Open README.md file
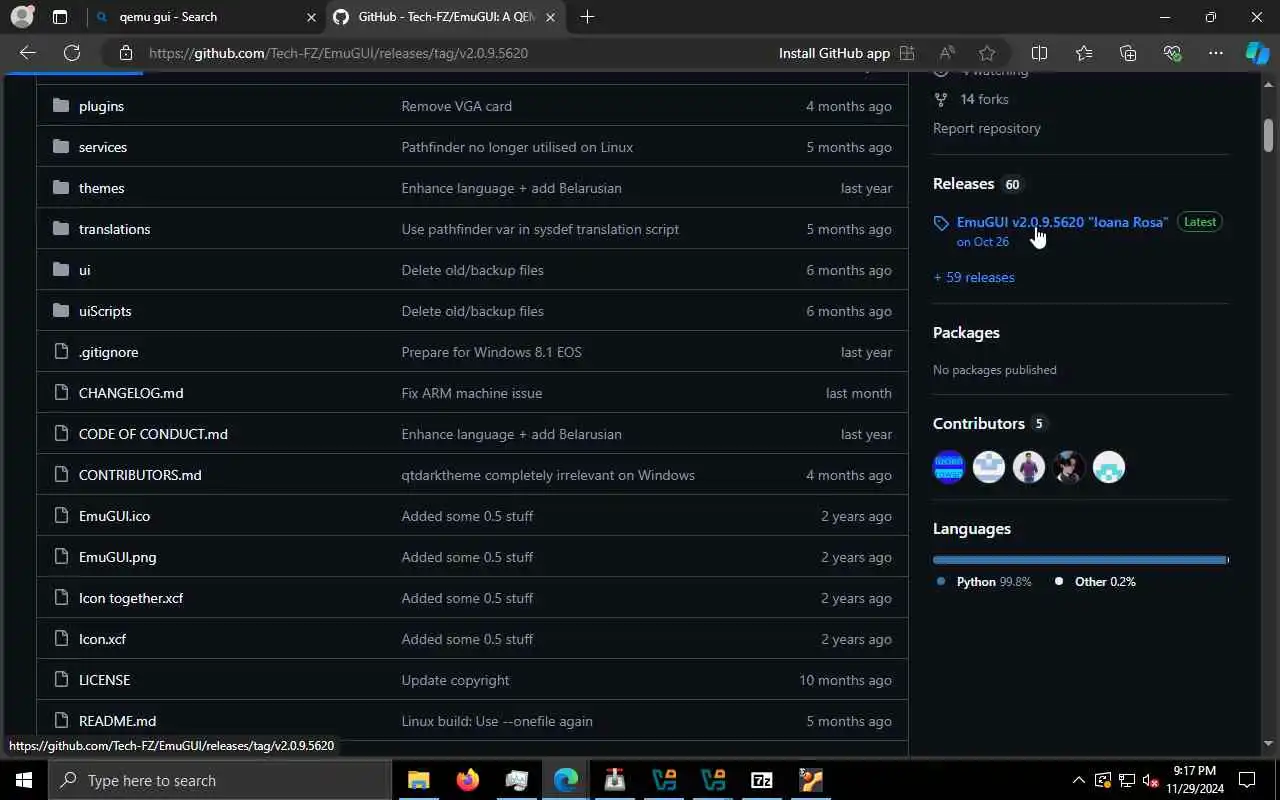The width and height of the screenshot is (1280, 800). (x=117, y=721)
